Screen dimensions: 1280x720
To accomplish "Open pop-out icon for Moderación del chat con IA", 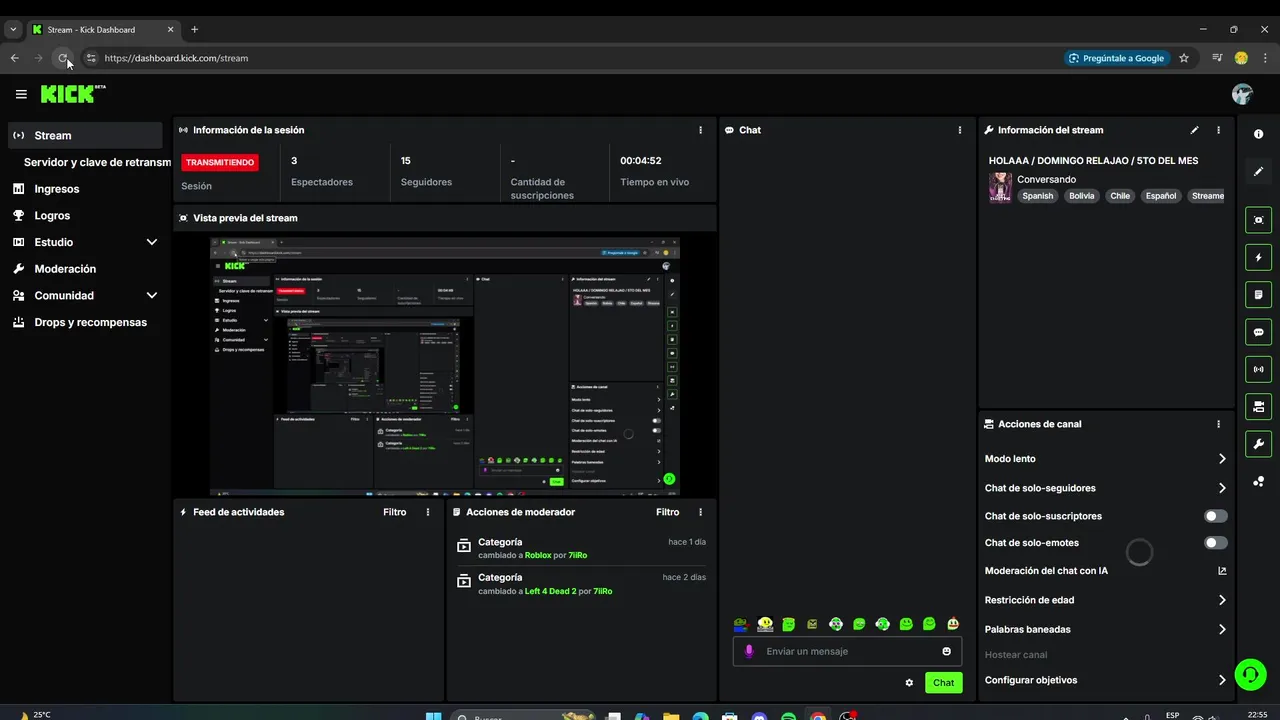I will point(1222,571).
